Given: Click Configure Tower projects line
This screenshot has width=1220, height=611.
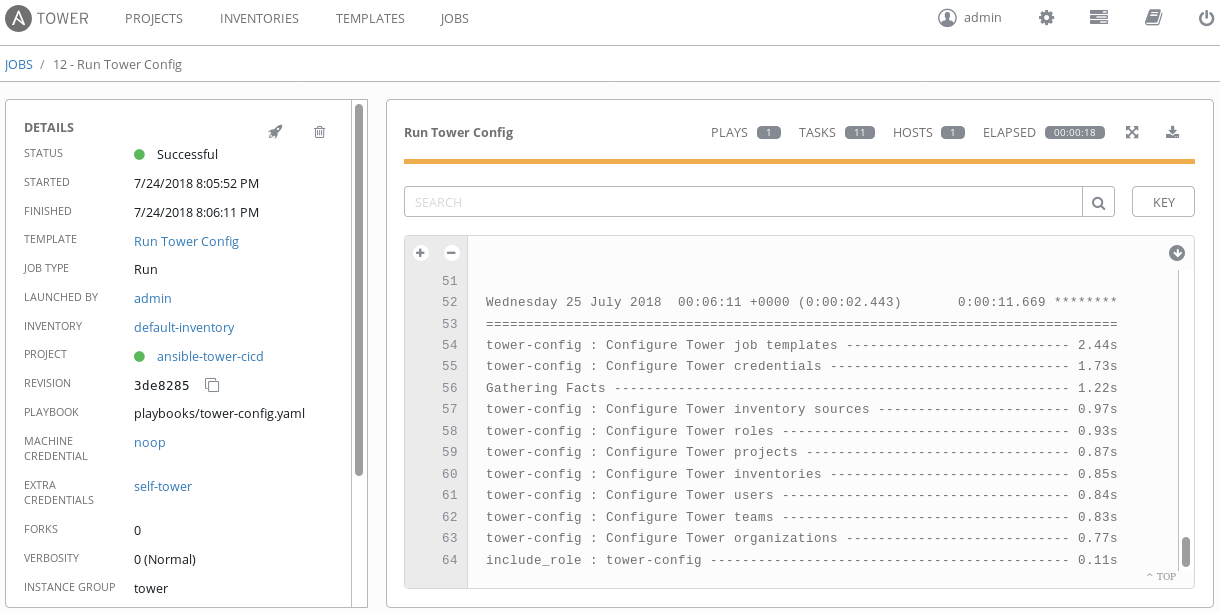Looking at the screenshot, I should pos(801,452).
